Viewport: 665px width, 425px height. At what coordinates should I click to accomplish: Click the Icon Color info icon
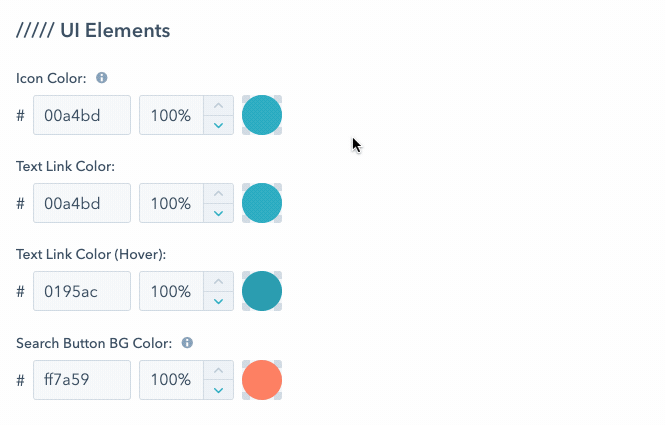[102, 78]
